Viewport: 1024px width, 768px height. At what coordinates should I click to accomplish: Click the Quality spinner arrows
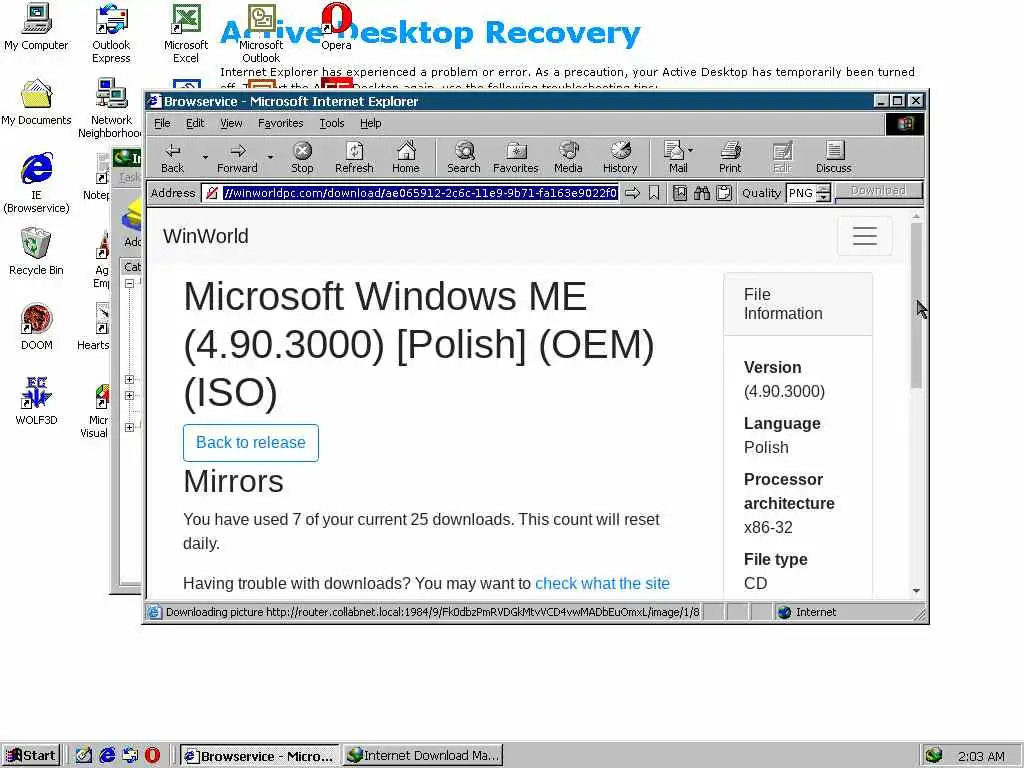click(824, 193)
